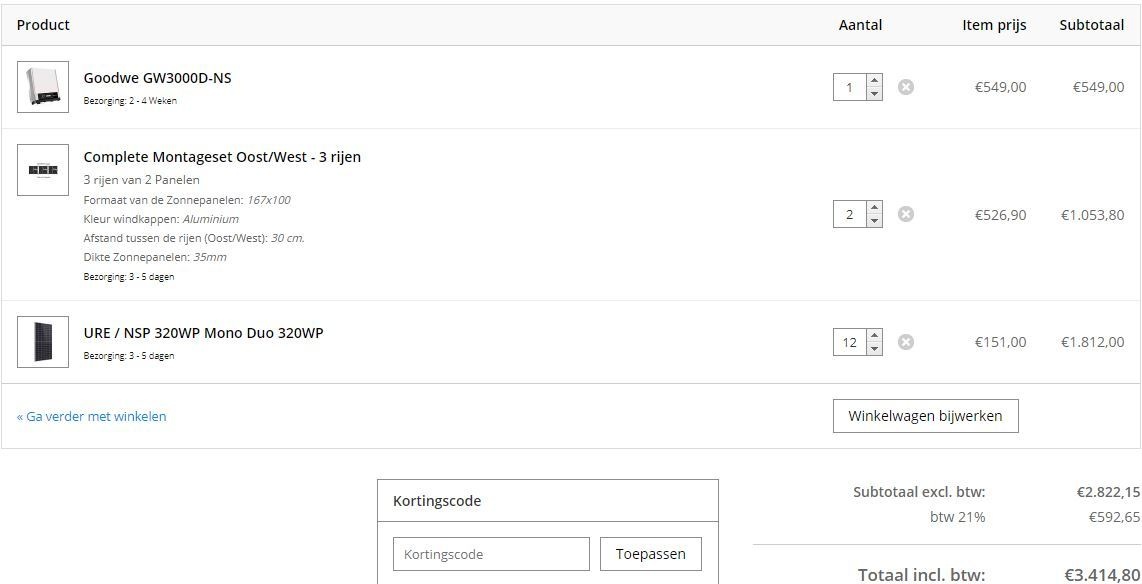Open URE / NSP 320WP Mono Duo link

(203, 333)
